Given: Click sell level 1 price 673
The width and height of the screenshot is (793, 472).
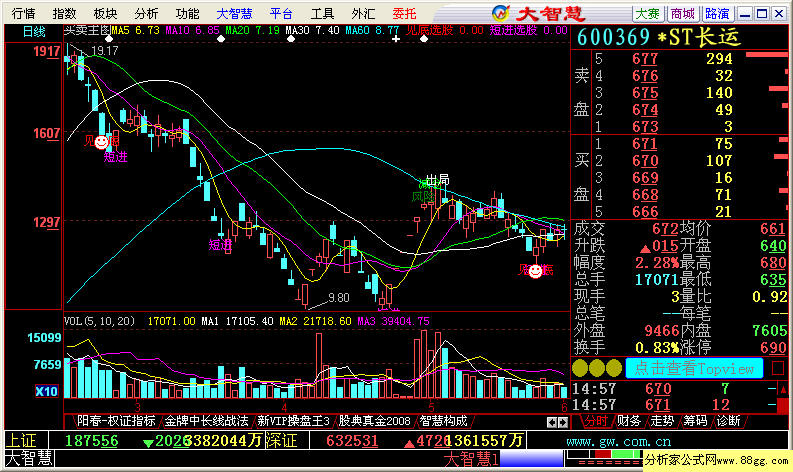Looking at the screenshot, I should tap(645, 126).
